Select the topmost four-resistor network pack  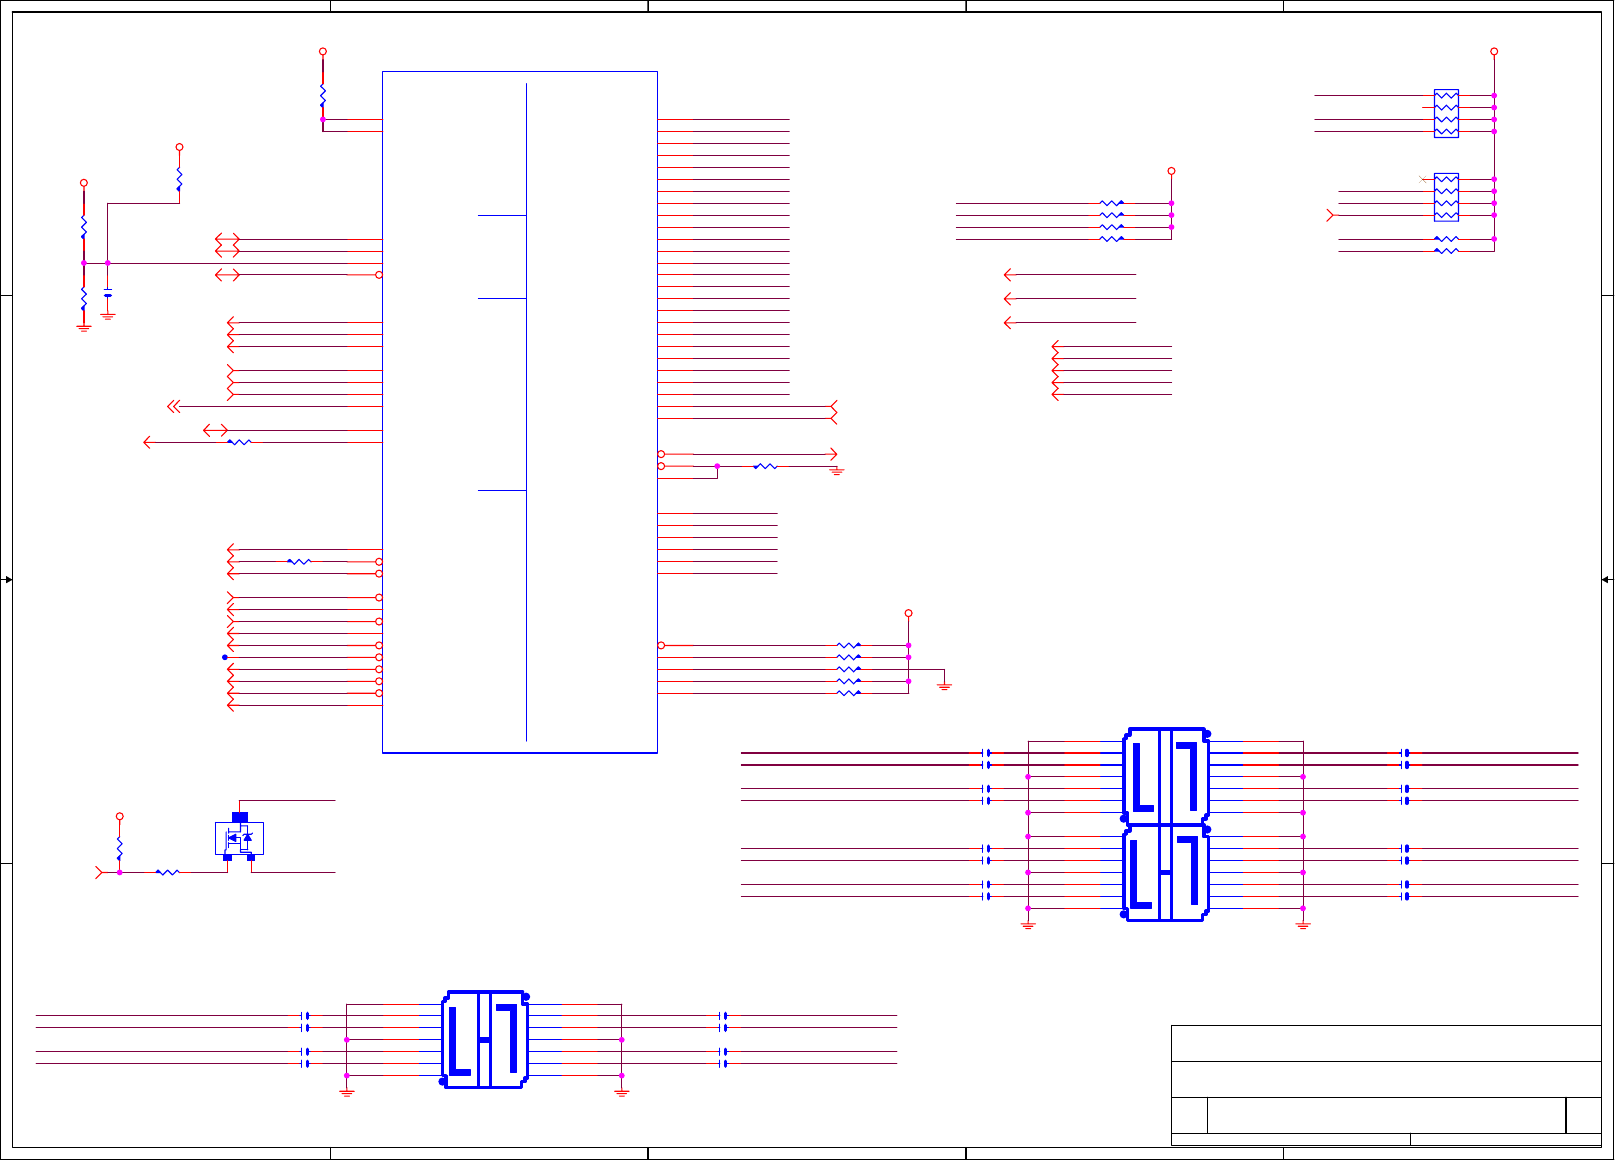(1446, 113)
